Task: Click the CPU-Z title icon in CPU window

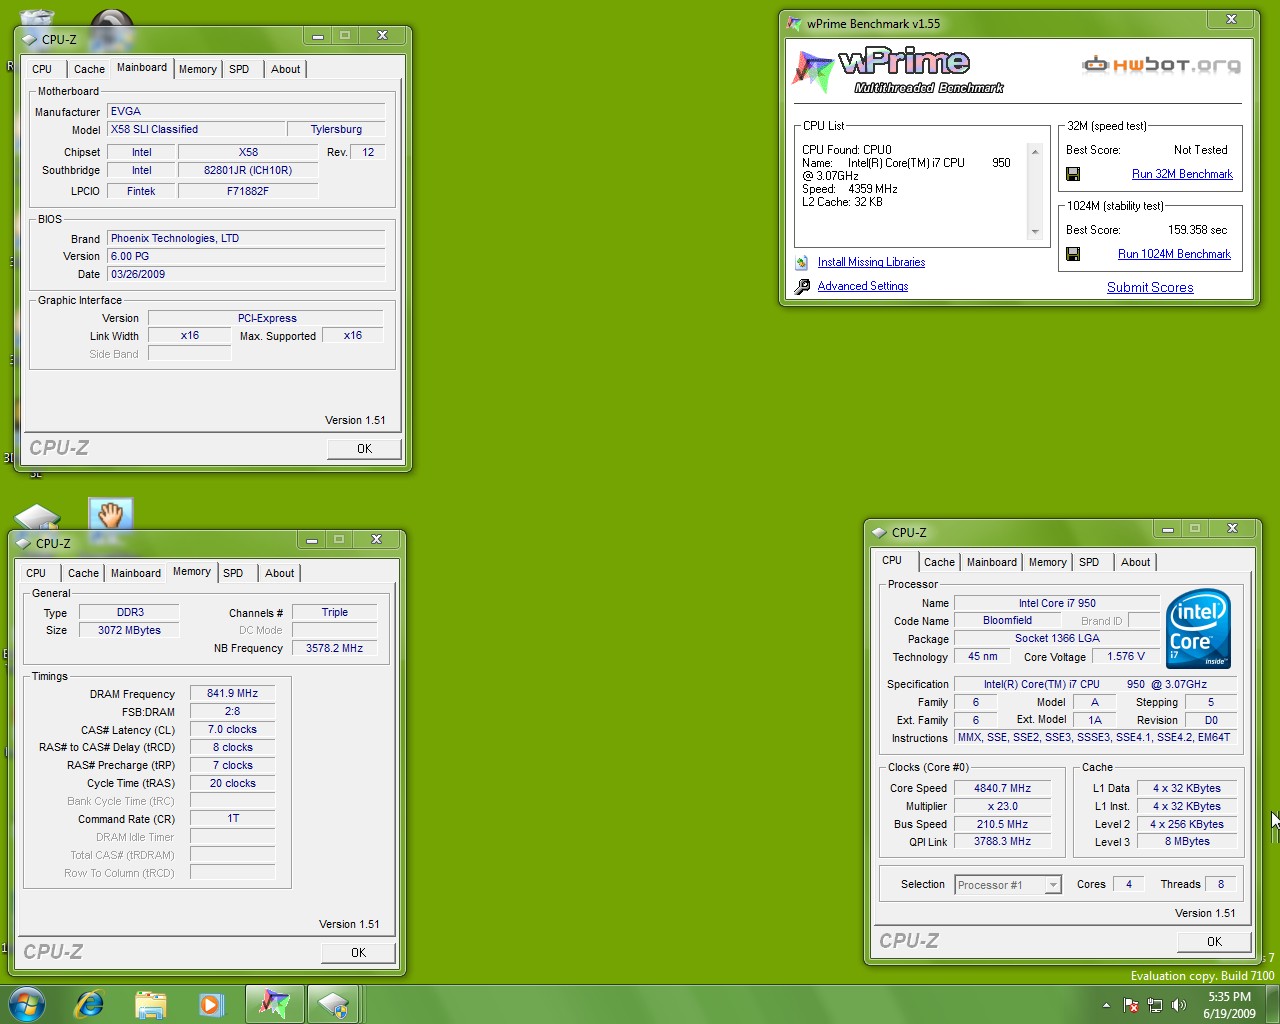Action: [x=879, y=533]
